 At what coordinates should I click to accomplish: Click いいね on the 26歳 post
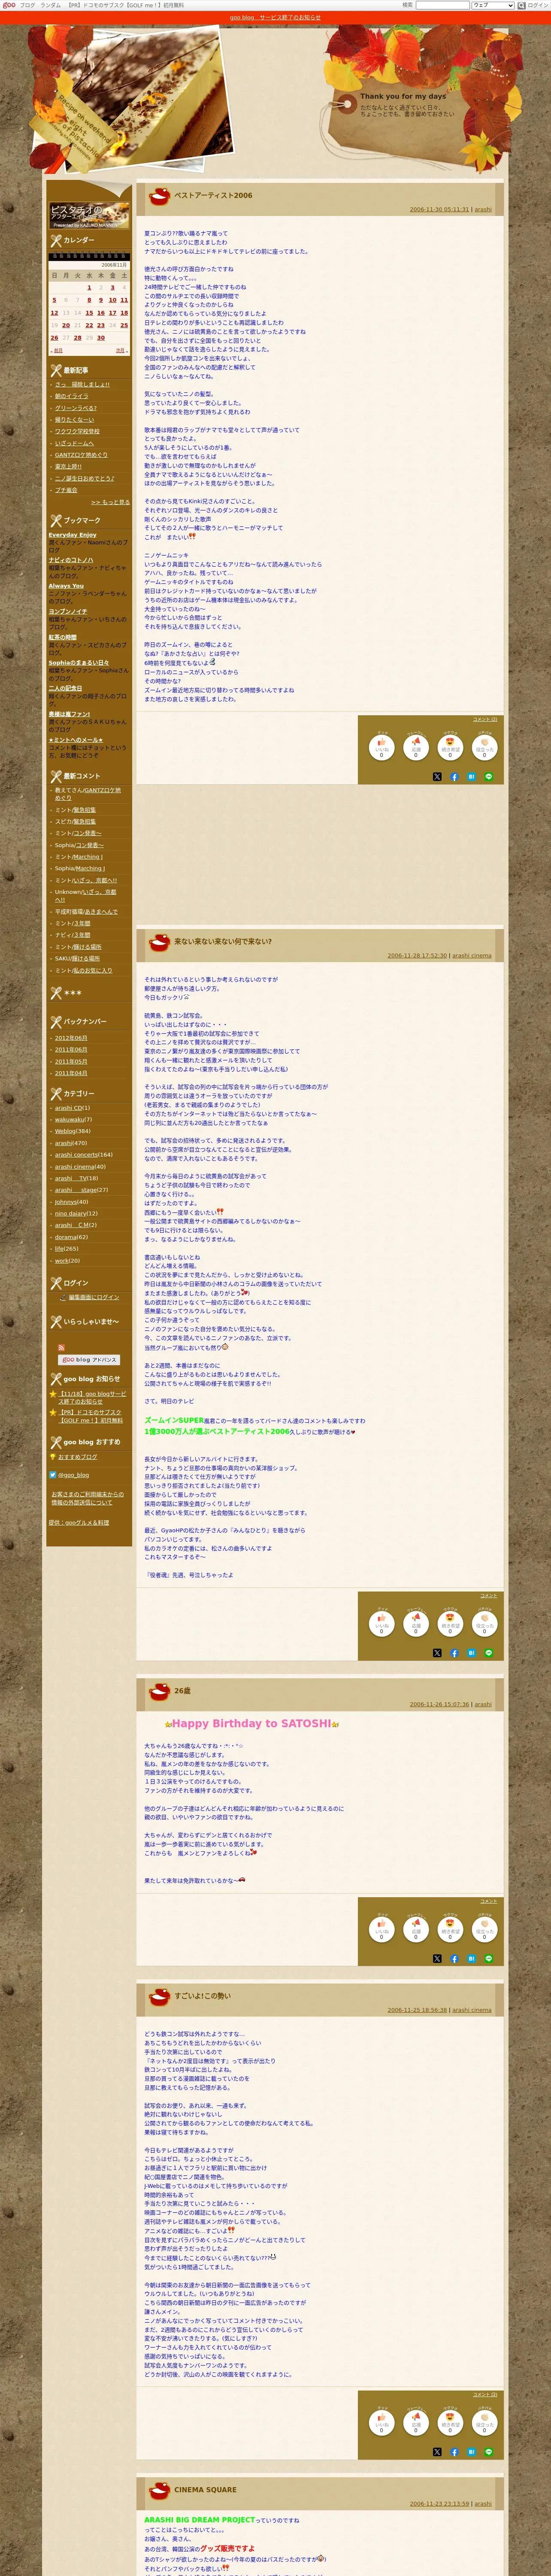coord(381,1930)
